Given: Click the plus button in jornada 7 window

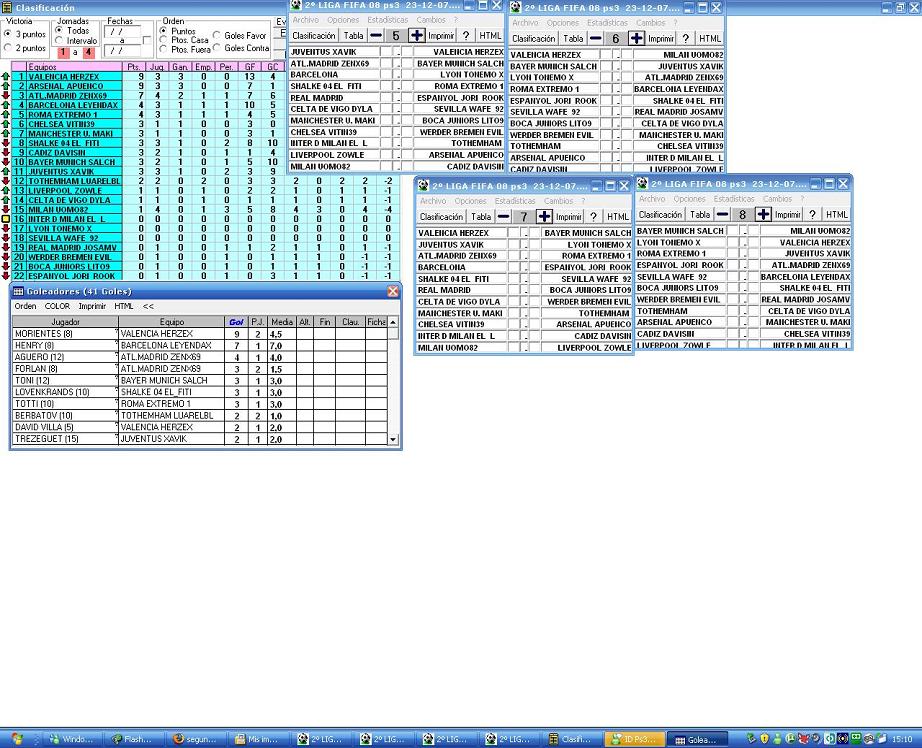Looking at the screenshot, I should (x=544, y=216).
